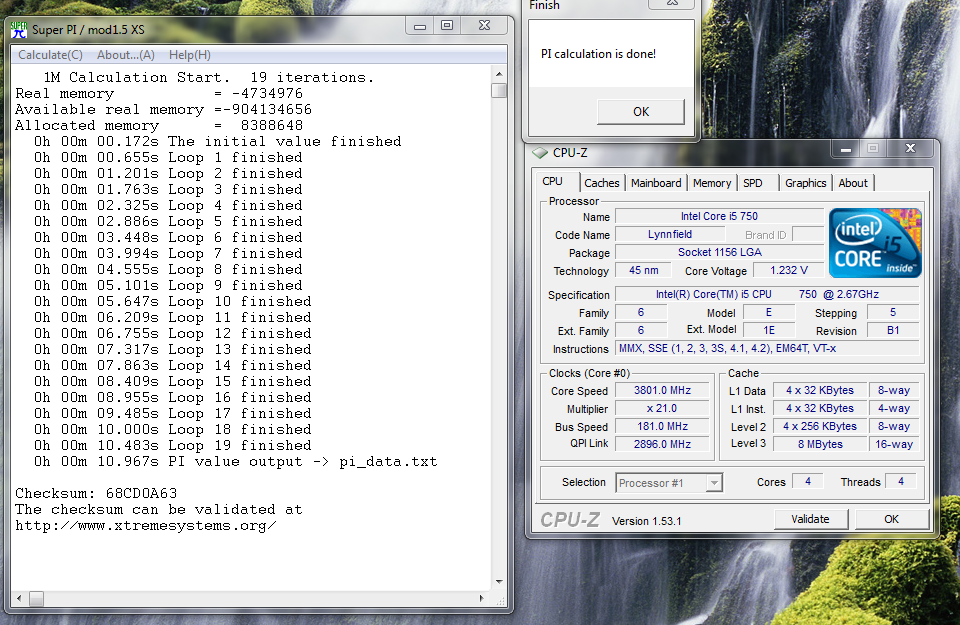Open the Help(H) menu in Super PI
Screen dimensions: 960x625
[190, 55]
